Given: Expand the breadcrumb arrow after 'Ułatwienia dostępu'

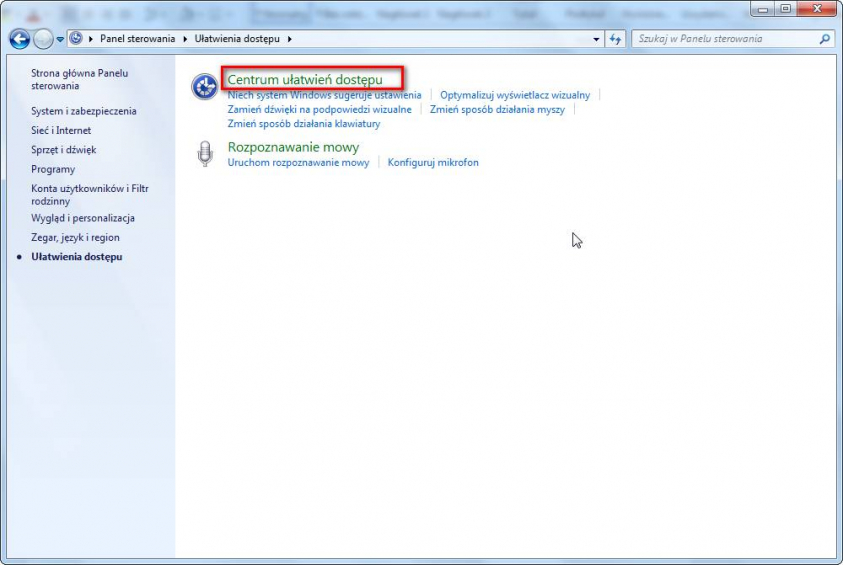Looking at the screenshot, I should coord(290,39).
